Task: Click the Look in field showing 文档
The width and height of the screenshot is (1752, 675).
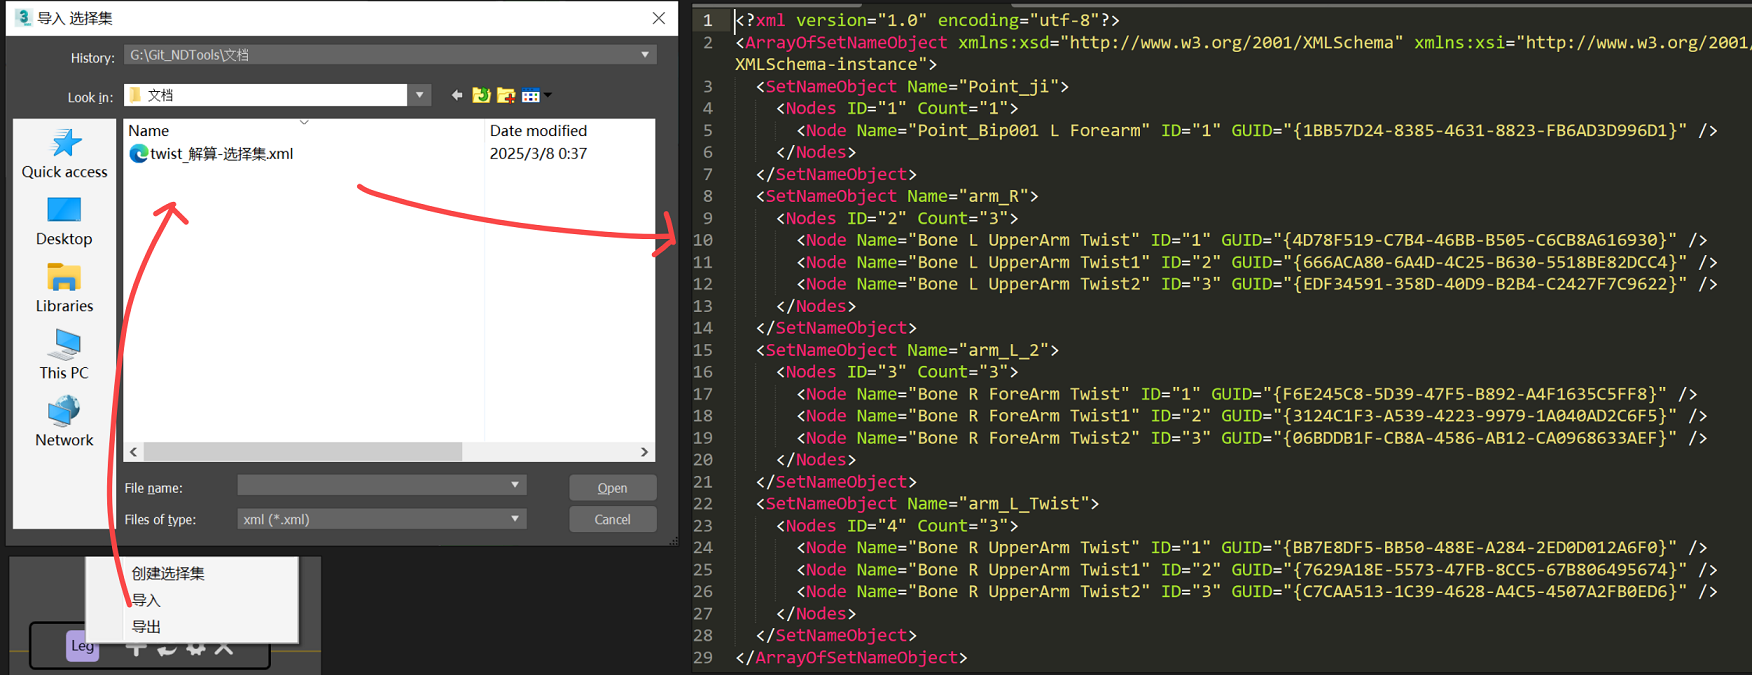Action: coord(266,95)
